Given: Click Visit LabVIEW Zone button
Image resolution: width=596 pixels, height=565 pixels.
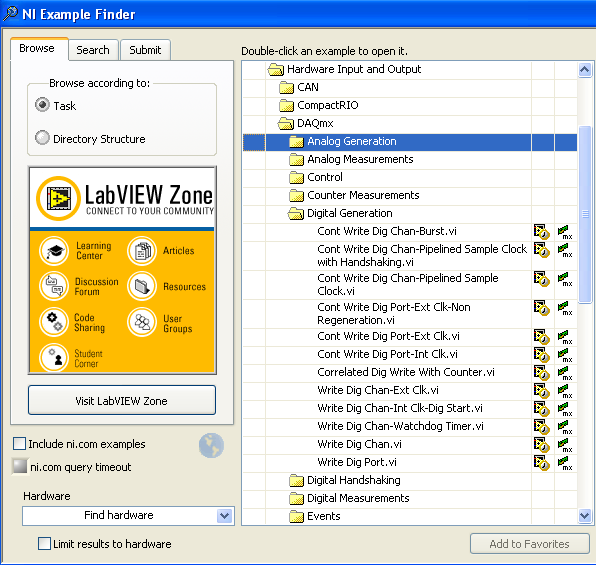Looking at the screenshot, I should coord(122,400).
